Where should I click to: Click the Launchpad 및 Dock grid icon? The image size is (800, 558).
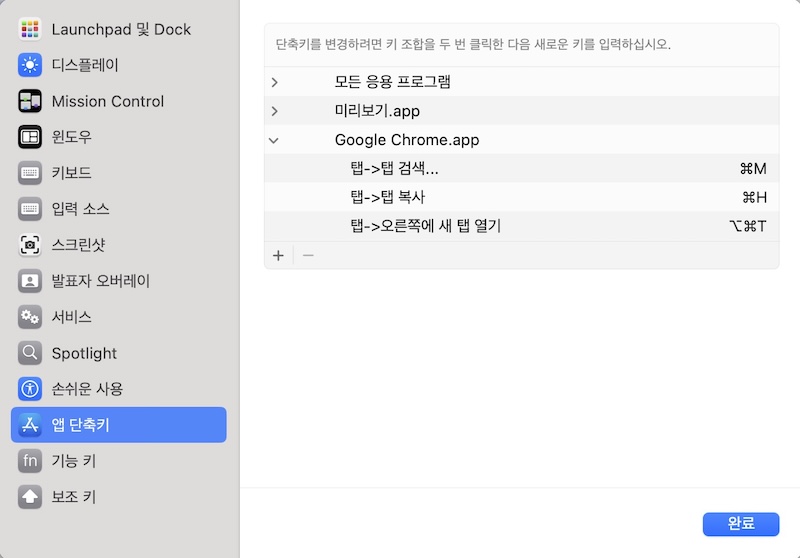(30, 29)
